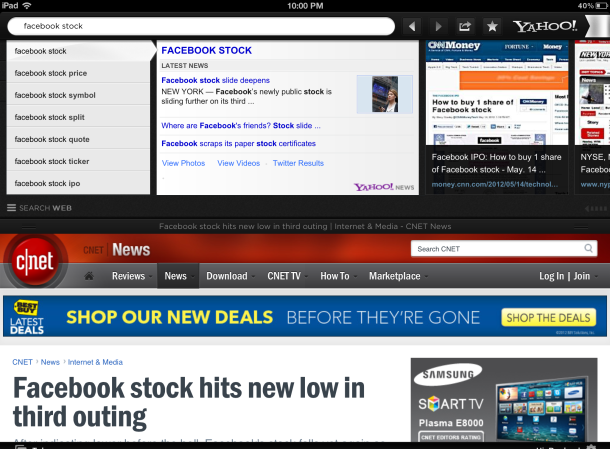Open 'Where are Facebook's friends?' link
Image resolution: width=610 pixels, height=449 pixels.
241,126
